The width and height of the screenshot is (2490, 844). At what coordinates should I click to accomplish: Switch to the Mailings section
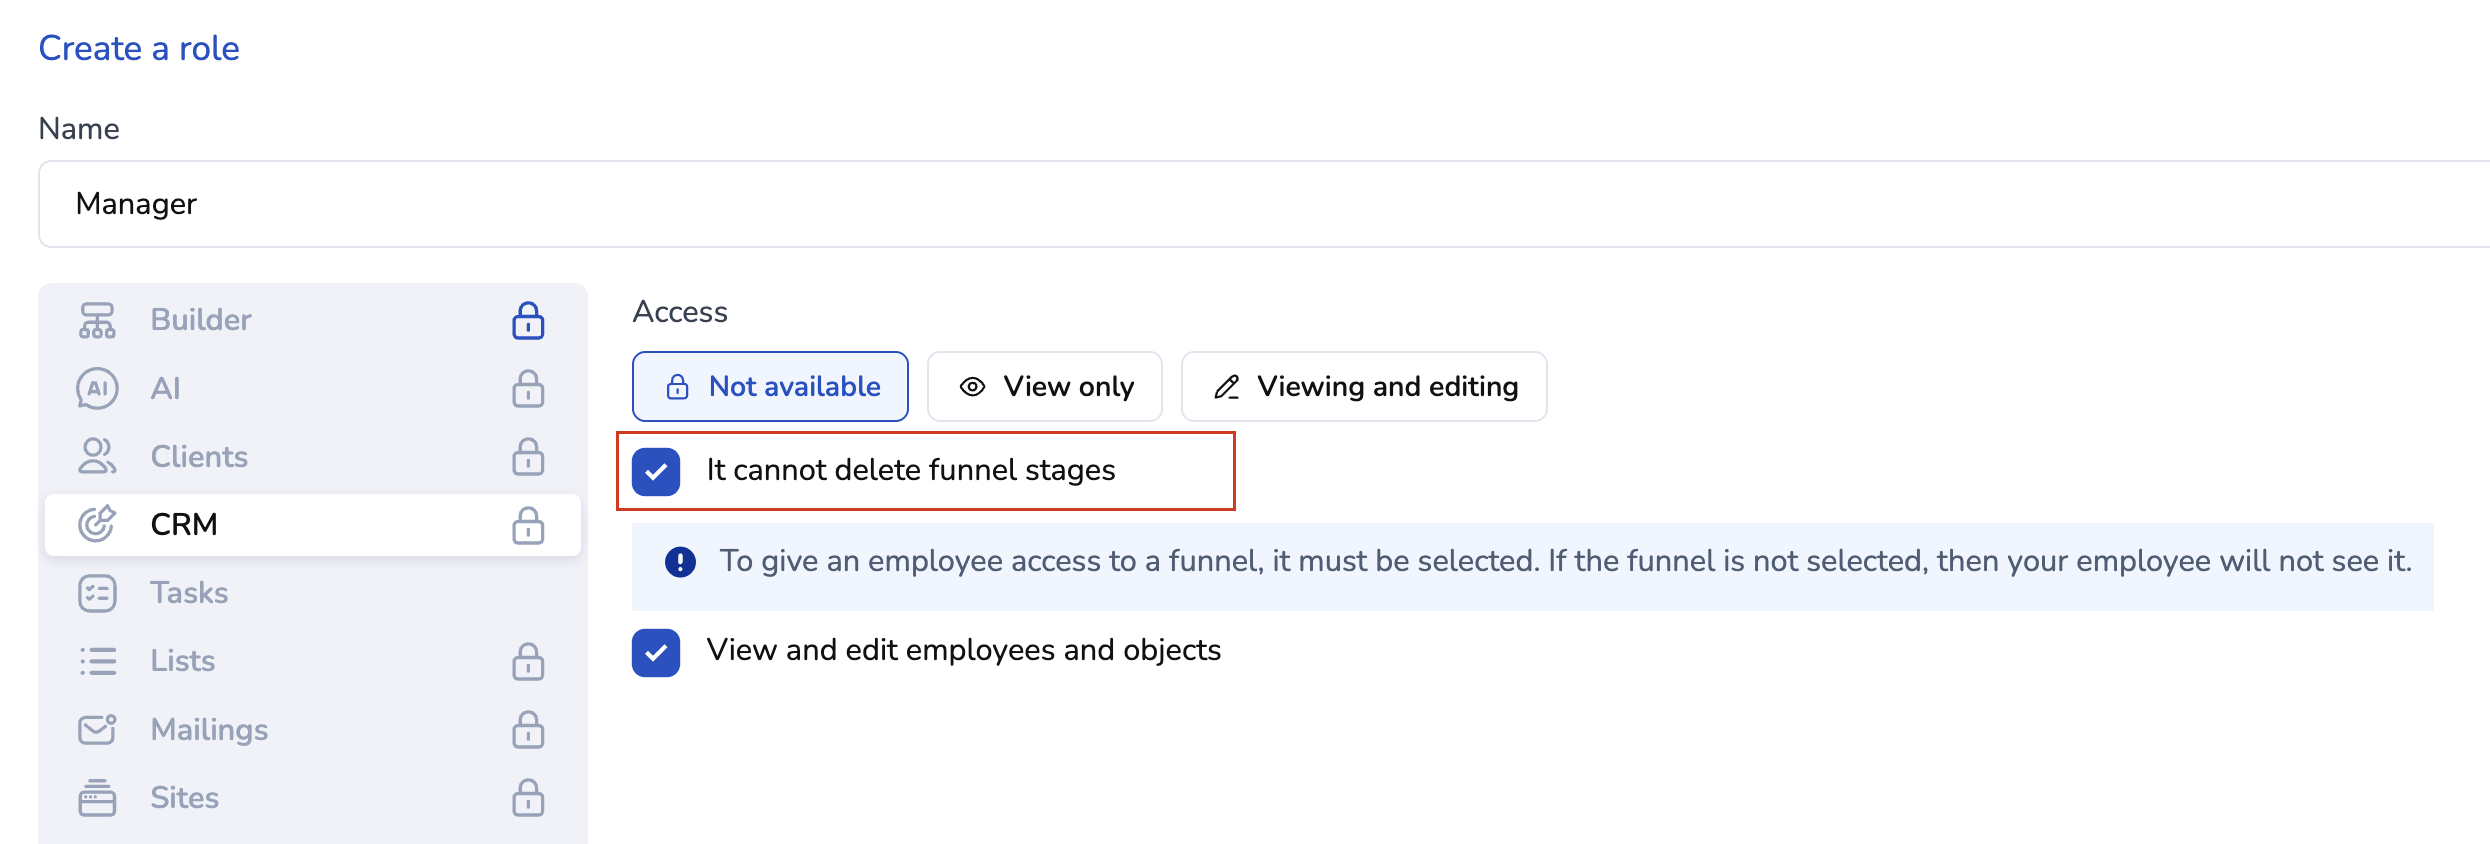(x=209, y=729)
